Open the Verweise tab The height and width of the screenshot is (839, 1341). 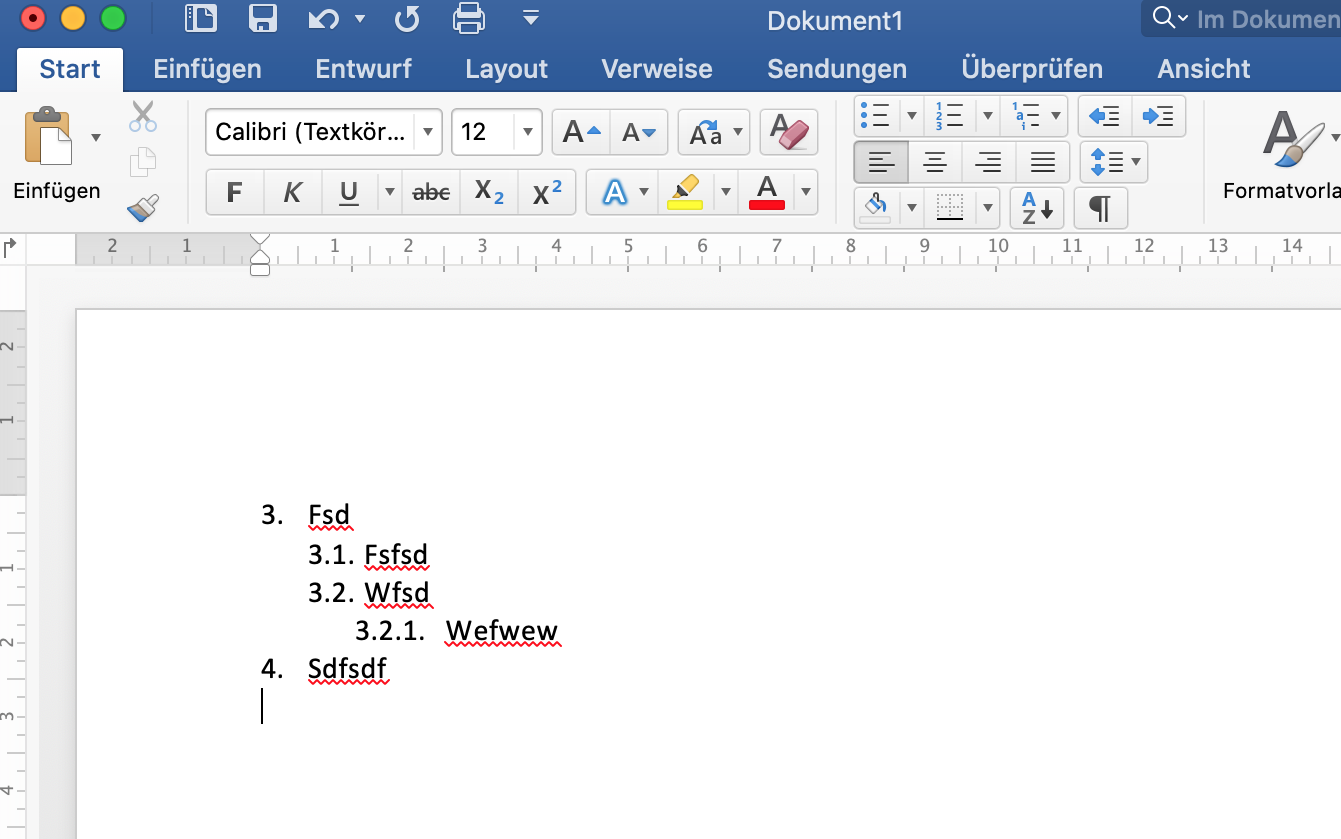coord(657,69)
